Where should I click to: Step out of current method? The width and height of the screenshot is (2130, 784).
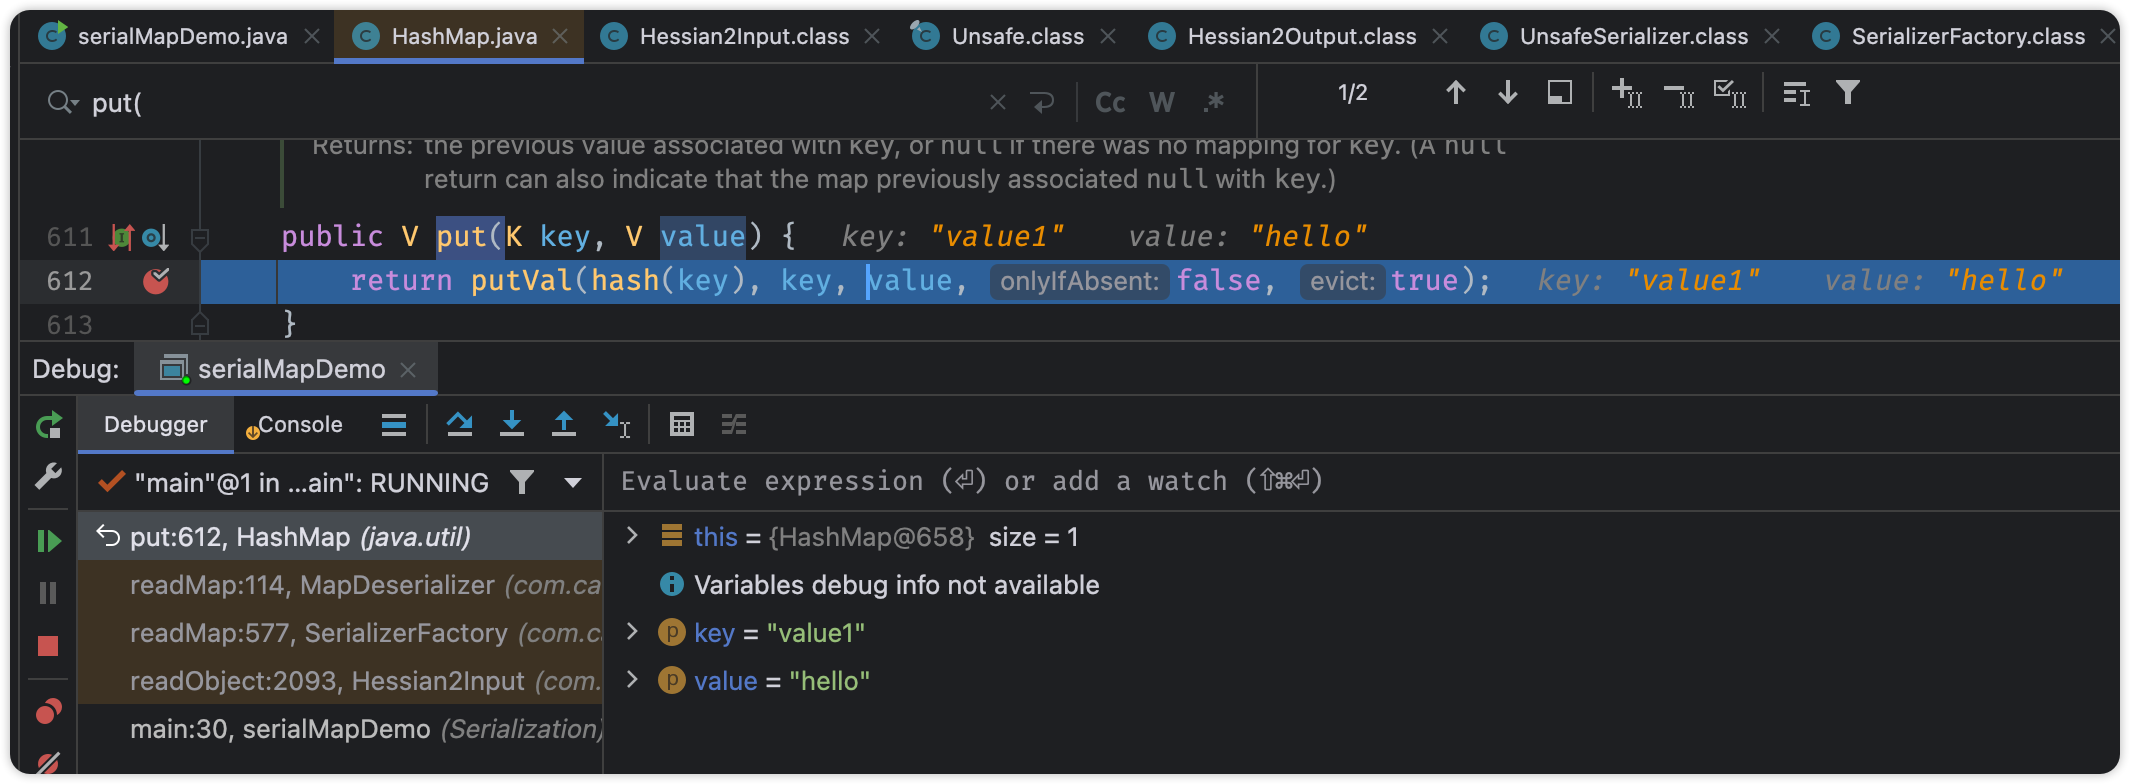tap(564, 424)
